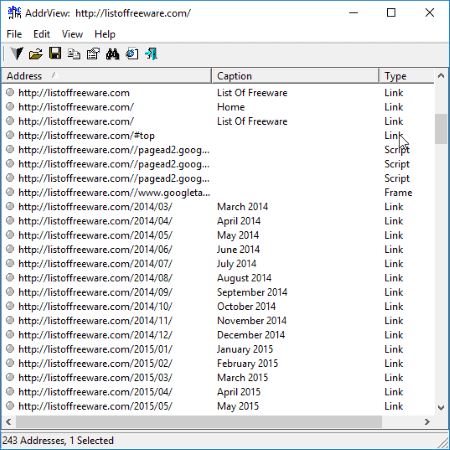Viewport: 450px width, 450px height.
Task: Open address in browser via globe page icon
Action: (x=132, y=54)
